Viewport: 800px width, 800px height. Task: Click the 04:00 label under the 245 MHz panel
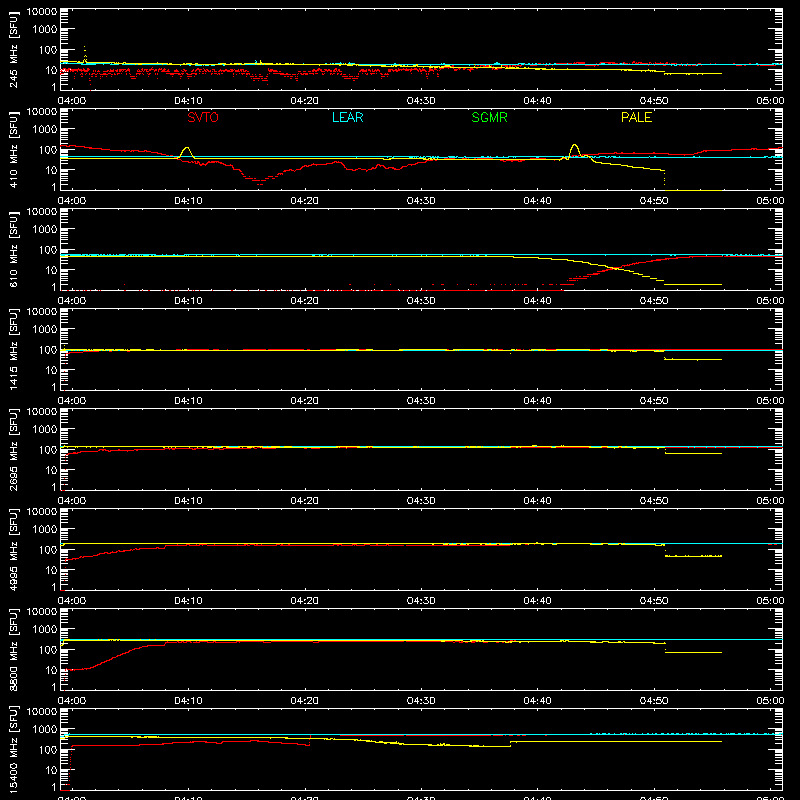pyautogui.click(x=72, y=101)
